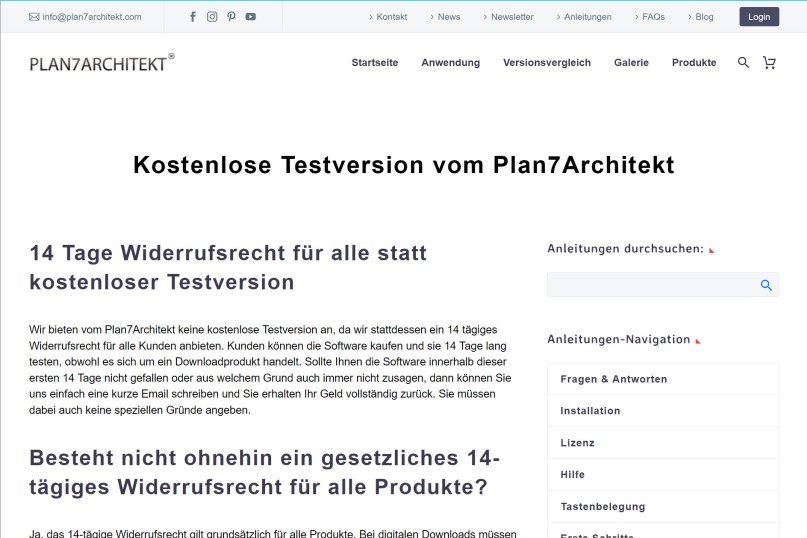
Task: Select Startseite in main menu
Action: click(x=375, y=62)
